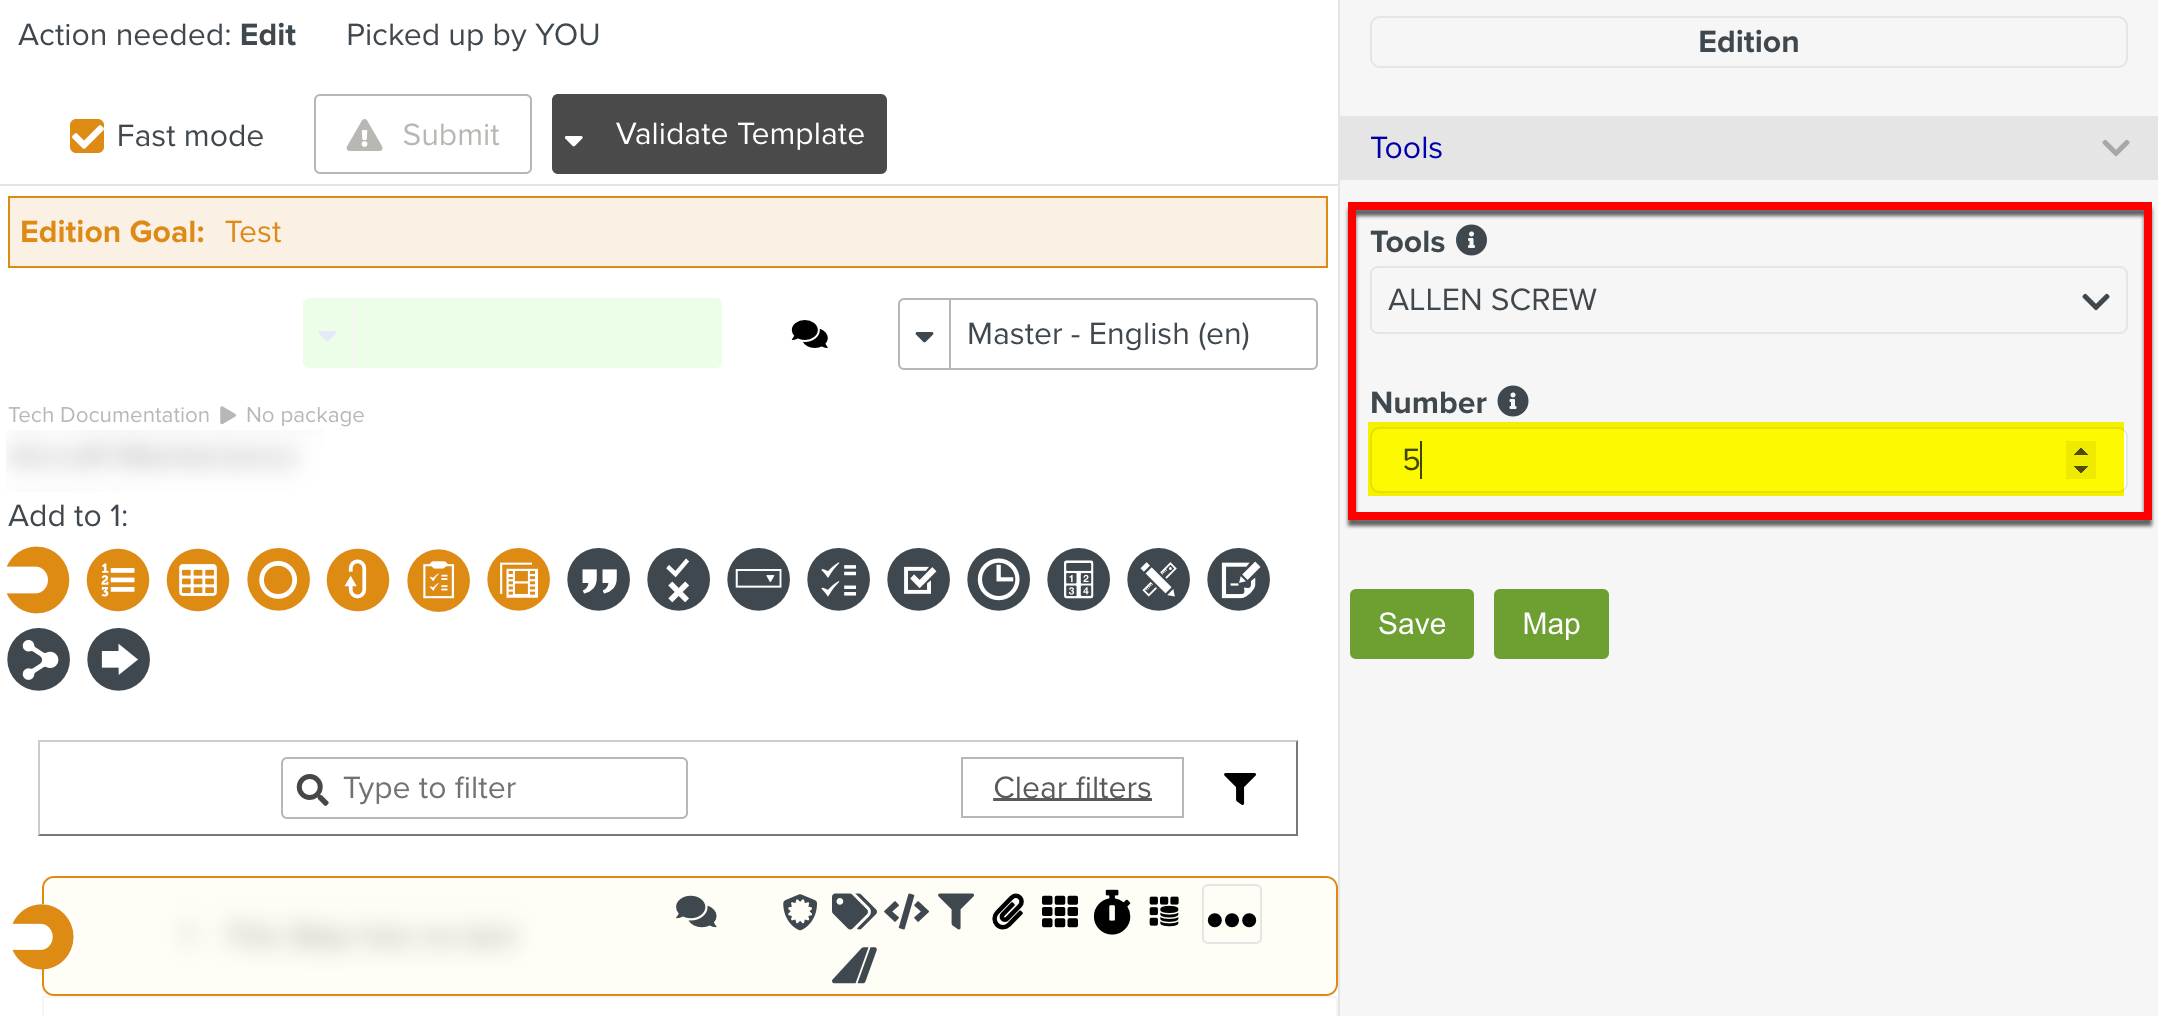Add a numbered list element
2158x1016 pixels.
point(118,580)
